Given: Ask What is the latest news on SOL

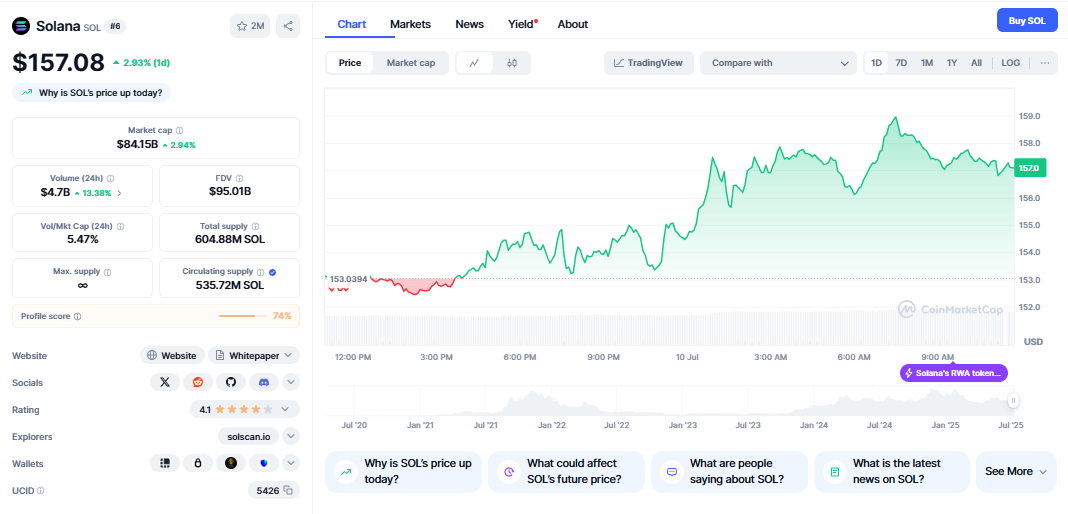Looking at the screenshot, I should click(x=892, y=472).
